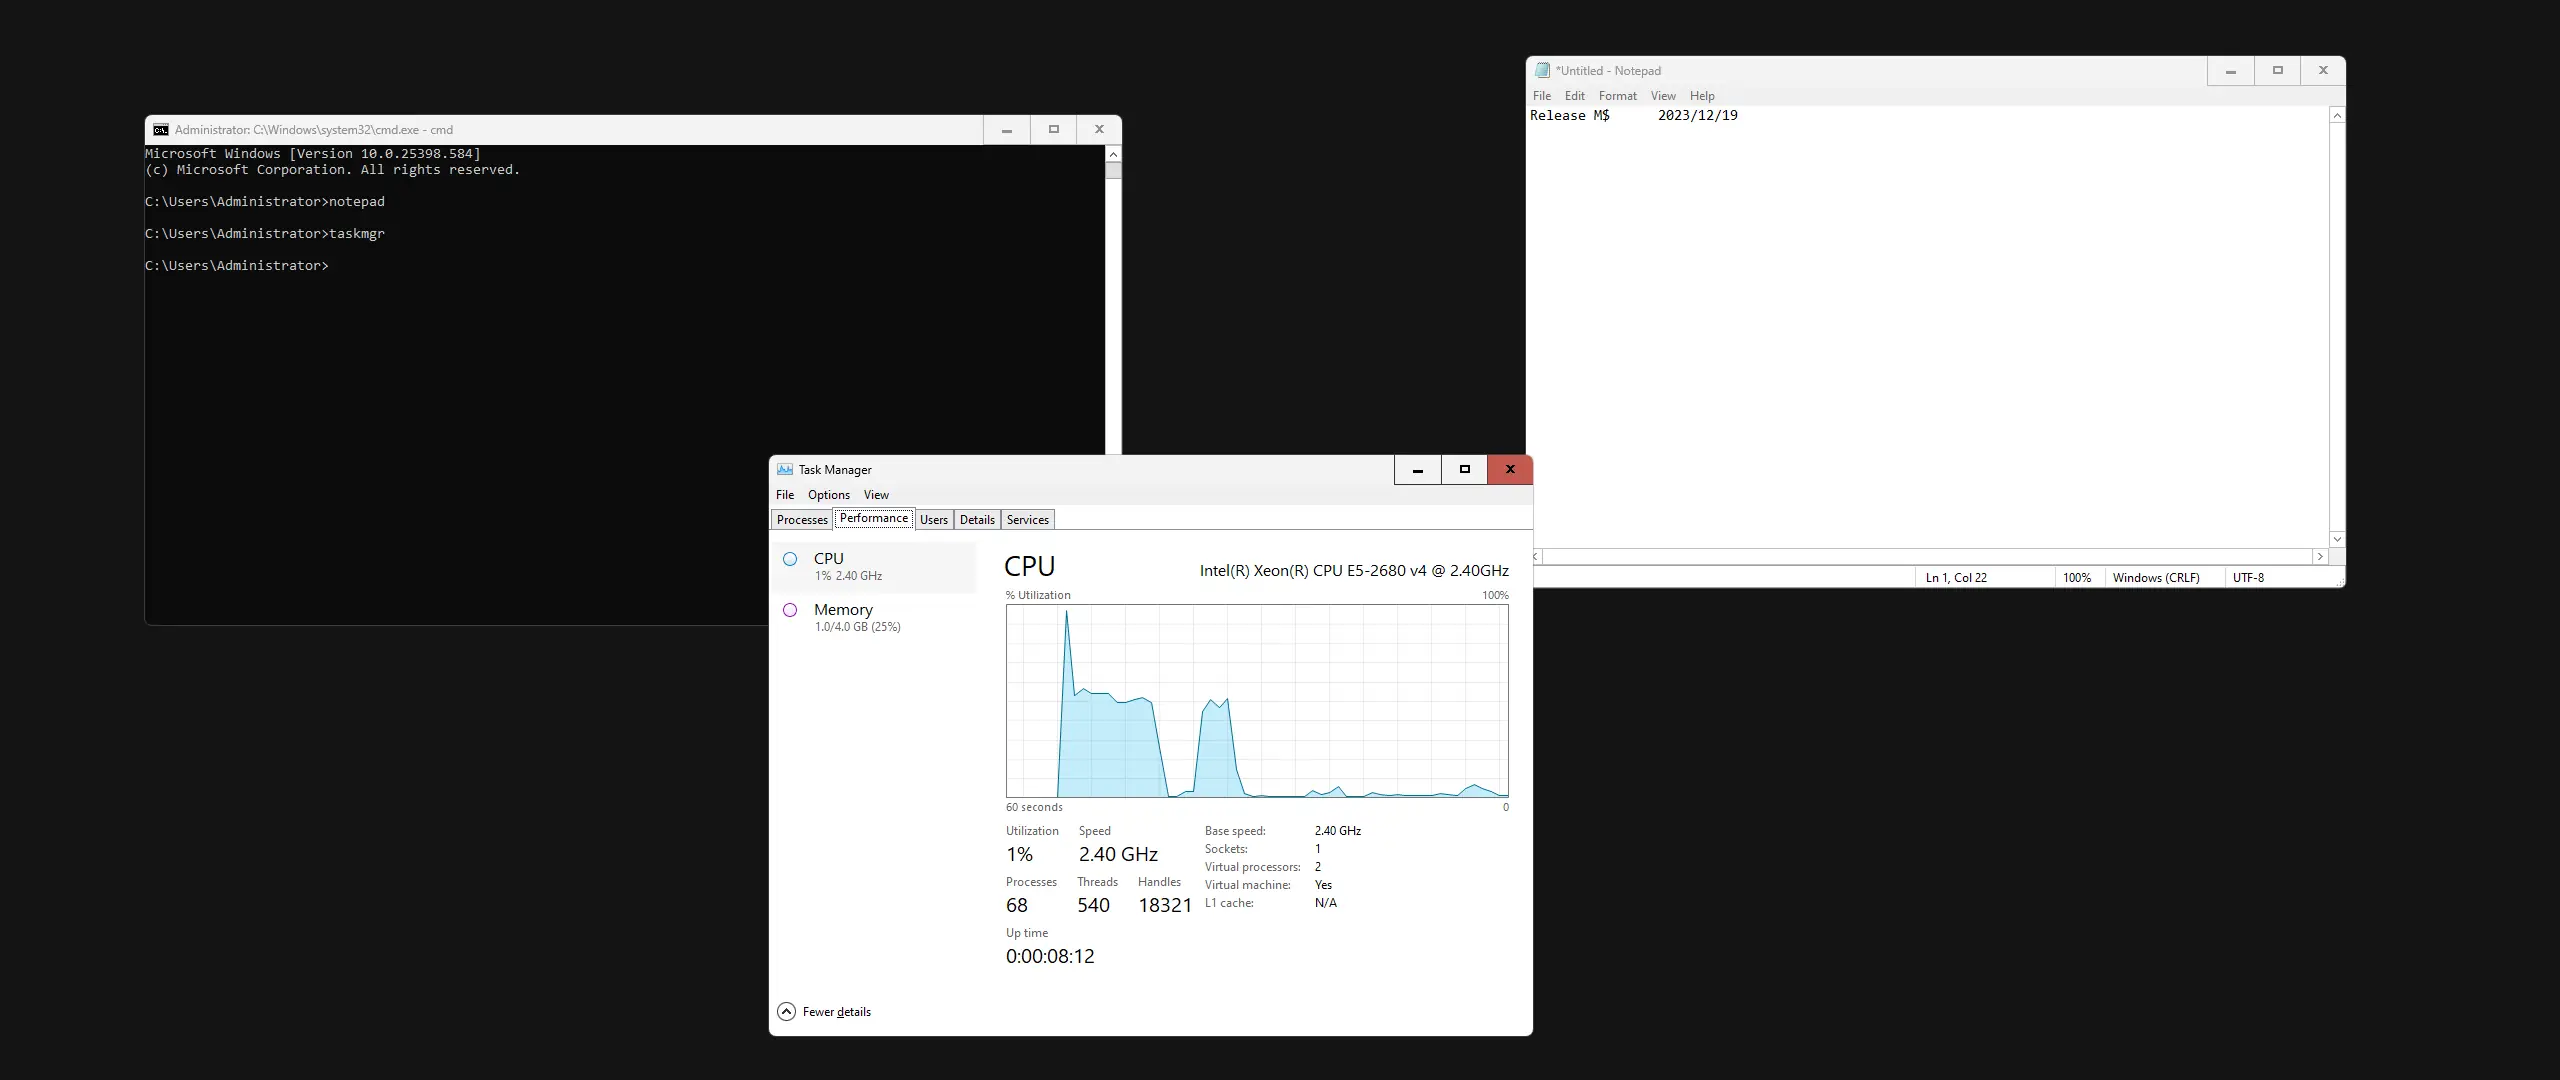Click Notepad vertical scrollbar down arrow

click(x=2337, y=539)
